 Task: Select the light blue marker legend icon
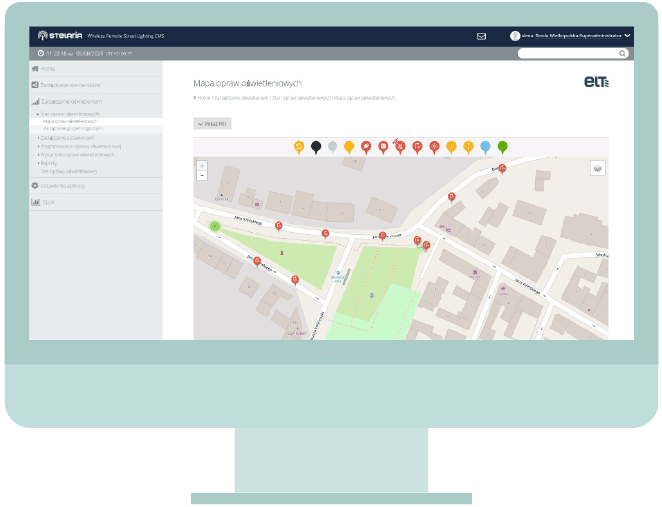coord(486,147)
